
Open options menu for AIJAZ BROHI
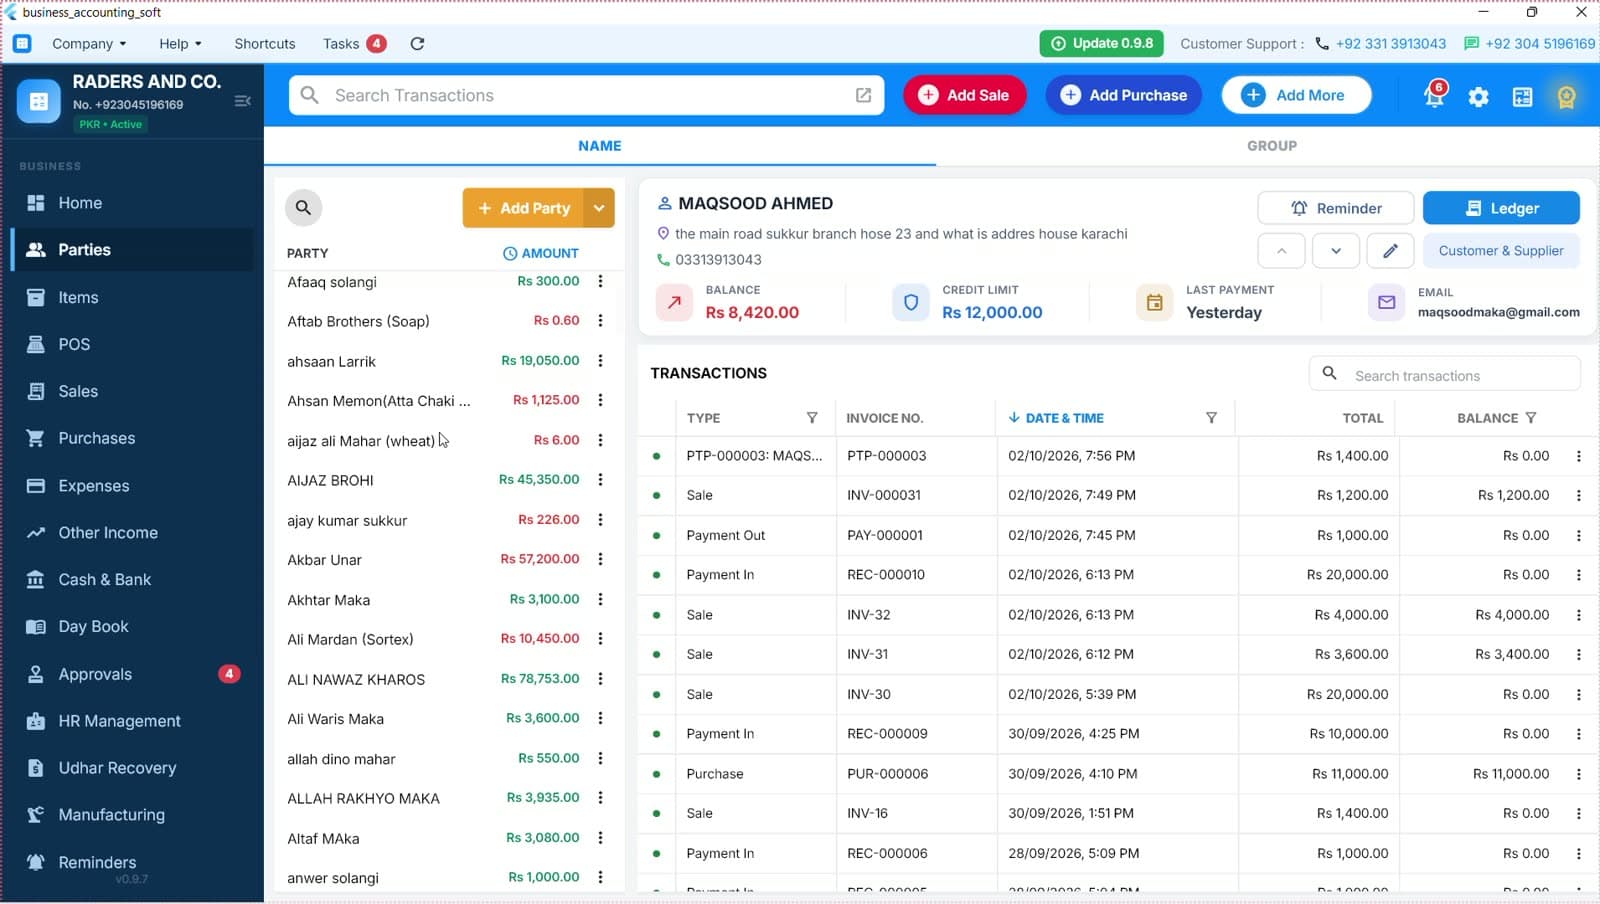[600, 480]
